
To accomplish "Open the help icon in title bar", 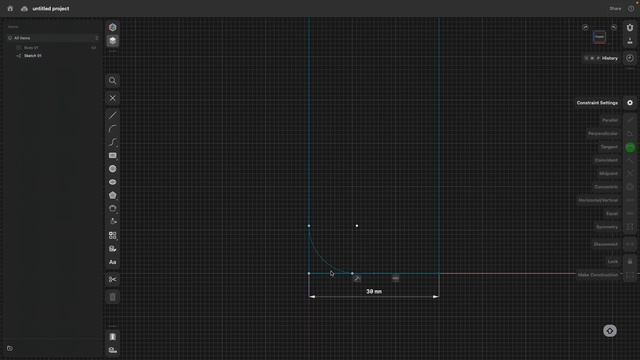I will [x=631, y=9].
